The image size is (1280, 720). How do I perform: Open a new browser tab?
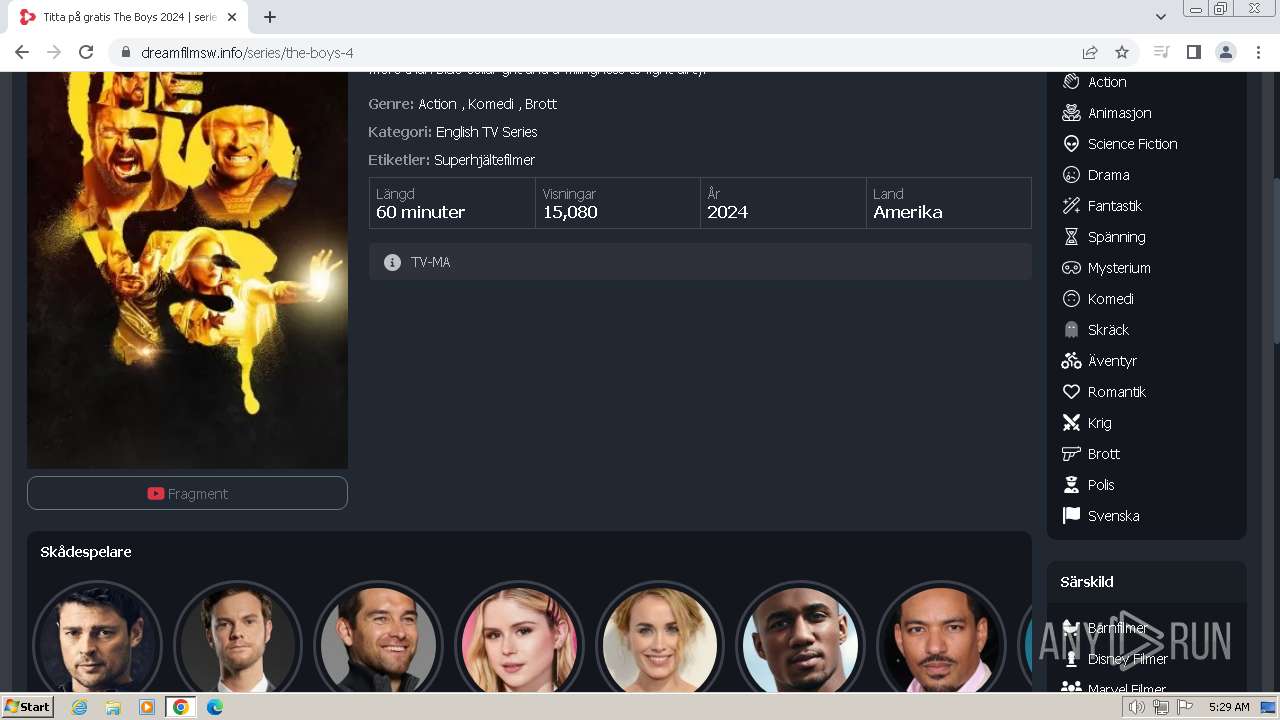[x=270, y=17]
